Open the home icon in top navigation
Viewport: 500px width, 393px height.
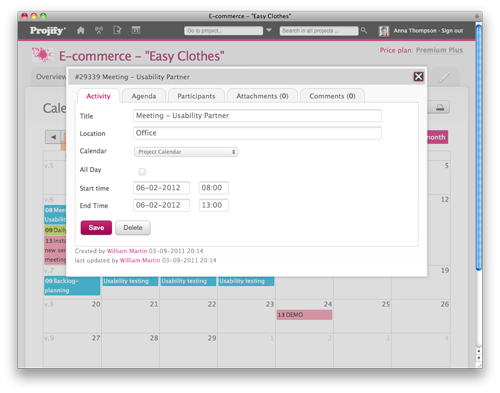(x=80, y=31)
